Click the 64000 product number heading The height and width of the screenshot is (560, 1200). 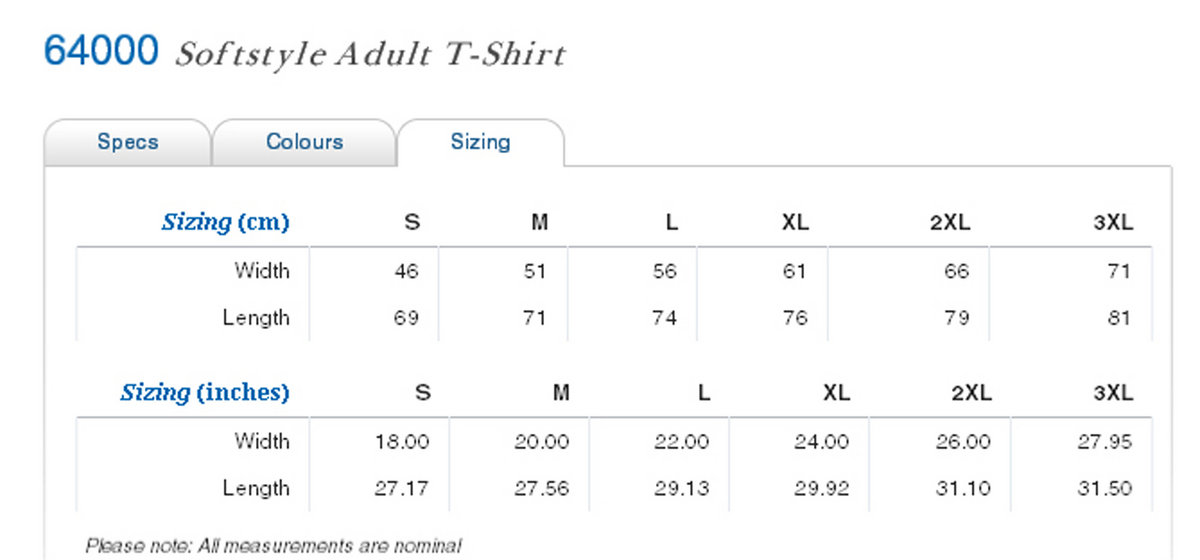101,50
